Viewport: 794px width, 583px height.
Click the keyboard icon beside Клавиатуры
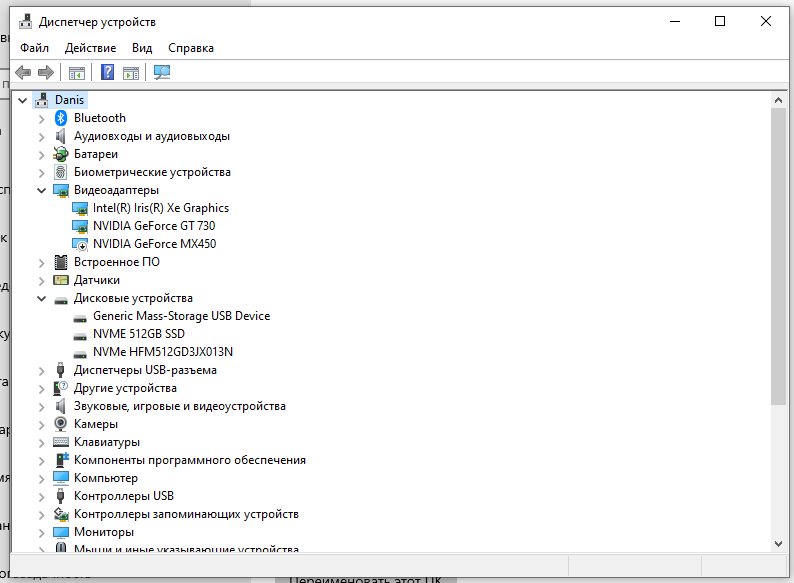click(61, 442)
